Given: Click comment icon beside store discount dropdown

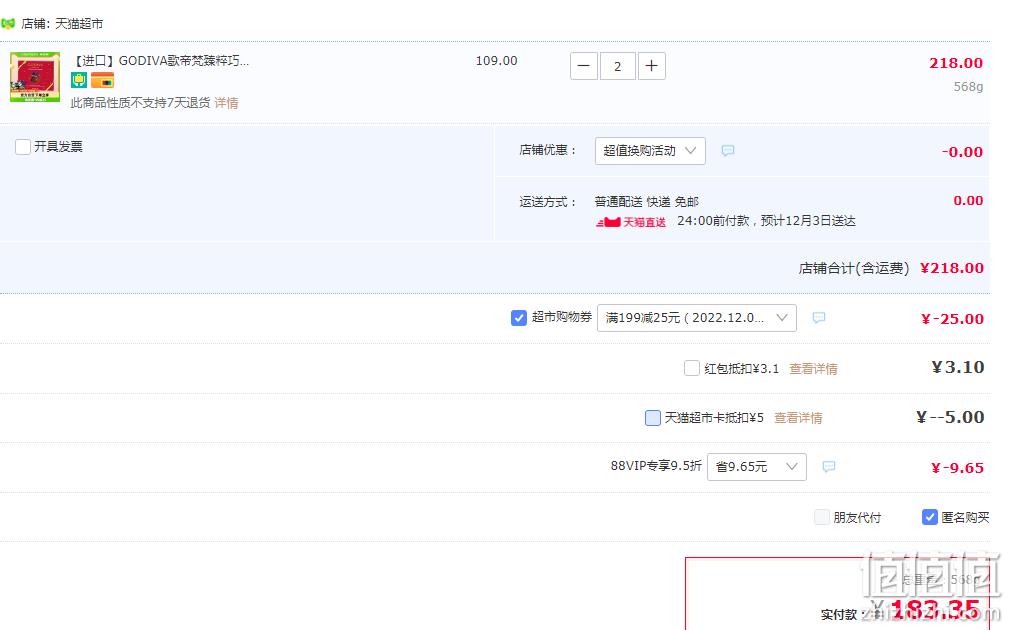Looking at the screenshot, I should pyautogui.click(x=728, y=151).
